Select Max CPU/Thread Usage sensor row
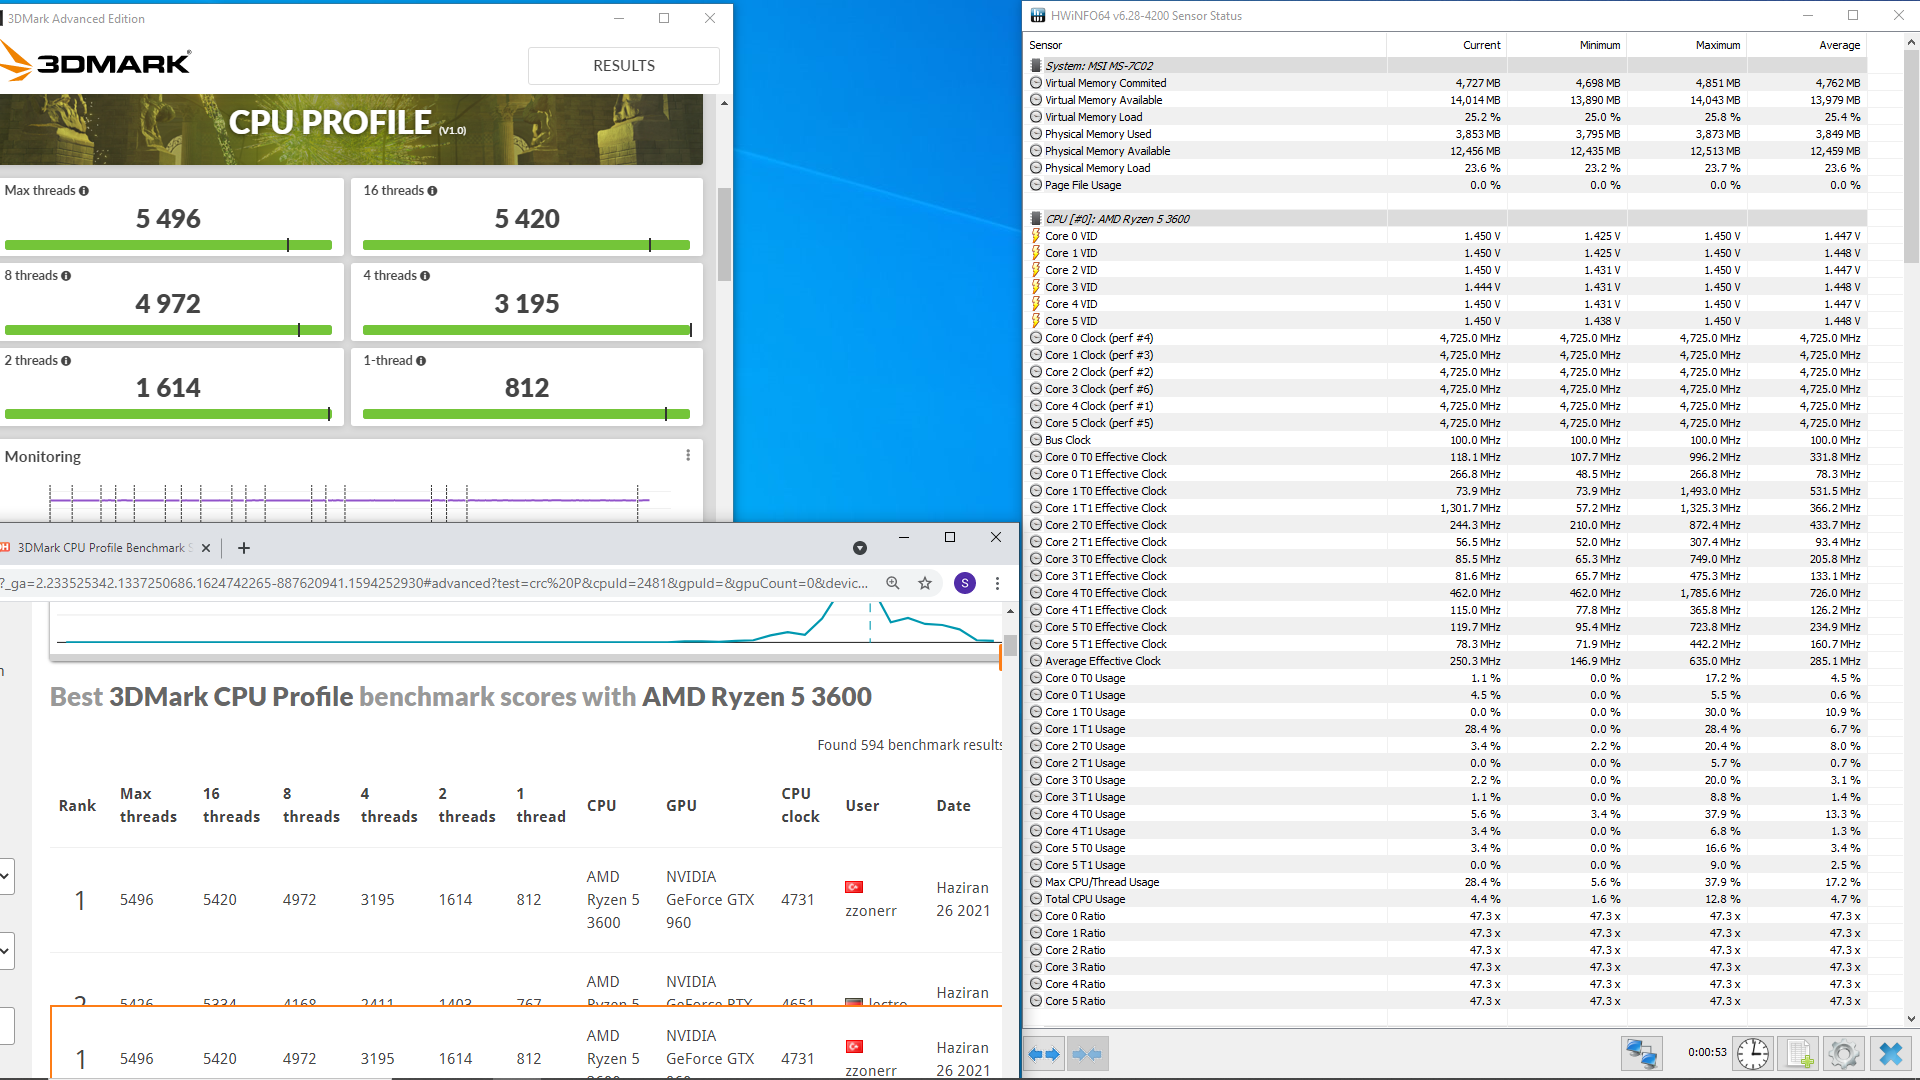 tap(1445, 882)
